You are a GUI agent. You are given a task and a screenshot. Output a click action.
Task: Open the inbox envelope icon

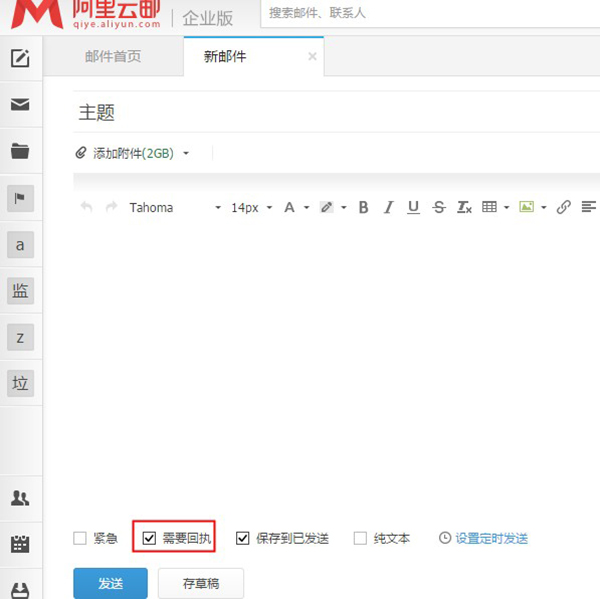point(20,104)
